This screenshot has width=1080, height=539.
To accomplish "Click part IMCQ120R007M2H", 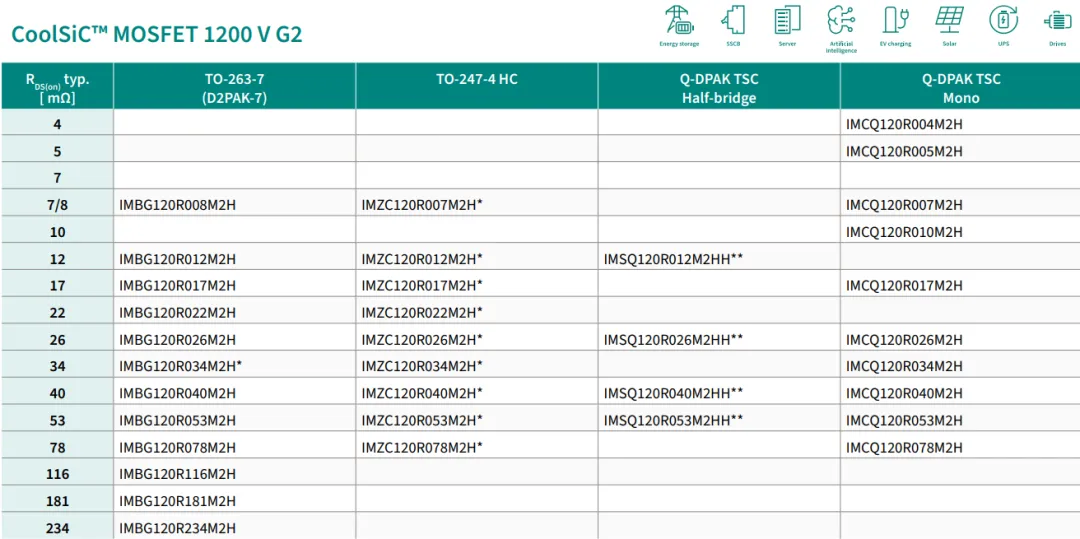I will point(904,205).
